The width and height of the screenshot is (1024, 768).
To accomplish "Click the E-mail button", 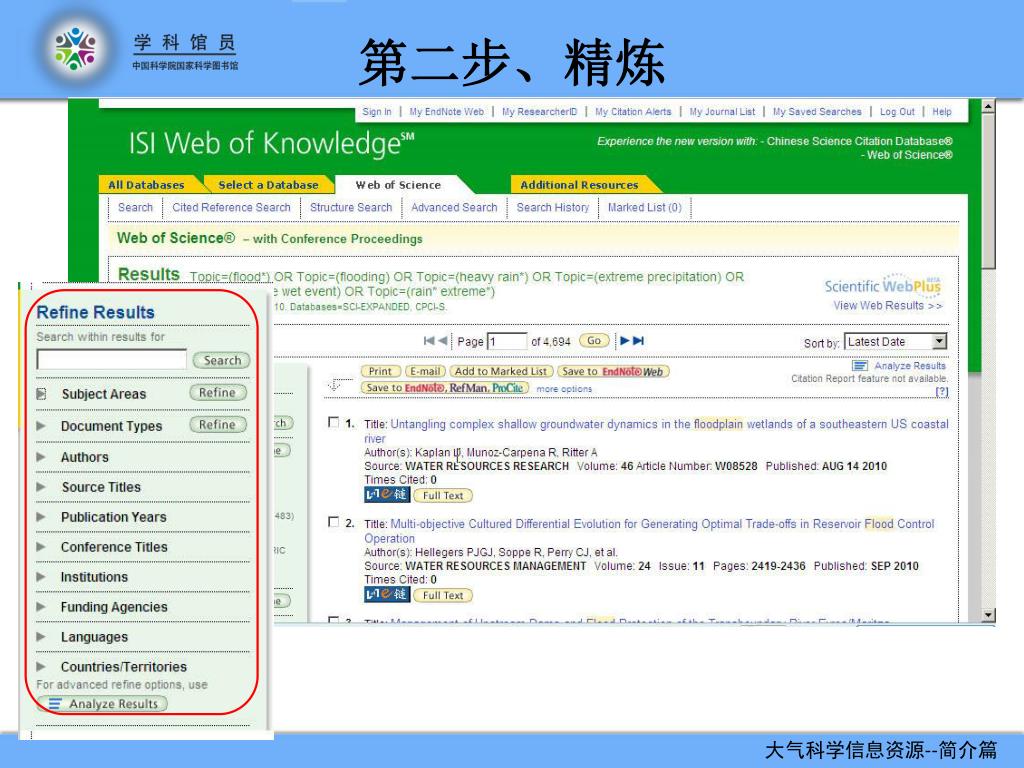I will pyautogui.click(x=425, y=371).
